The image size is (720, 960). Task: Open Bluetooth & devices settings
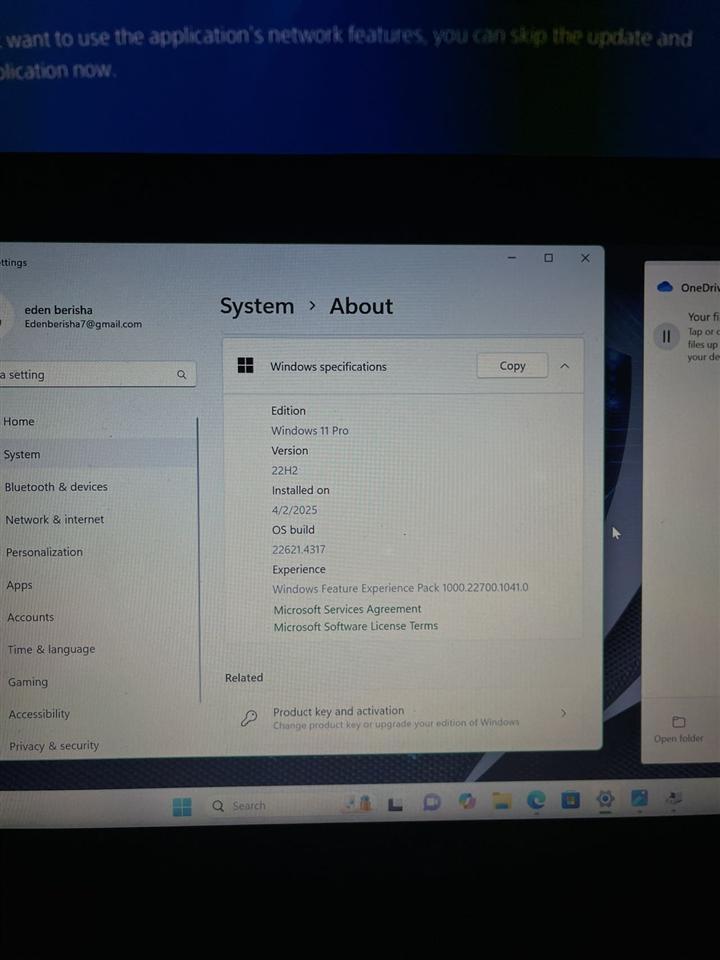98,487
